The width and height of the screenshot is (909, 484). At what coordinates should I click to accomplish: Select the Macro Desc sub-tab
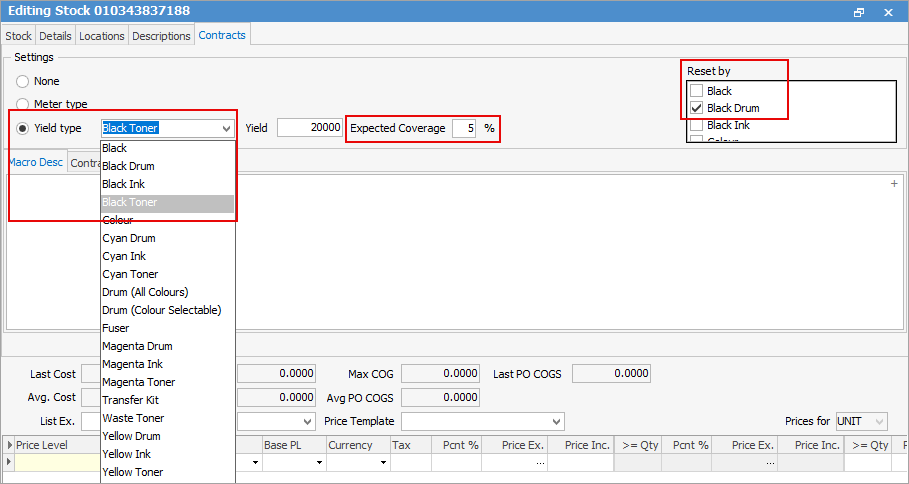point(36,162)
